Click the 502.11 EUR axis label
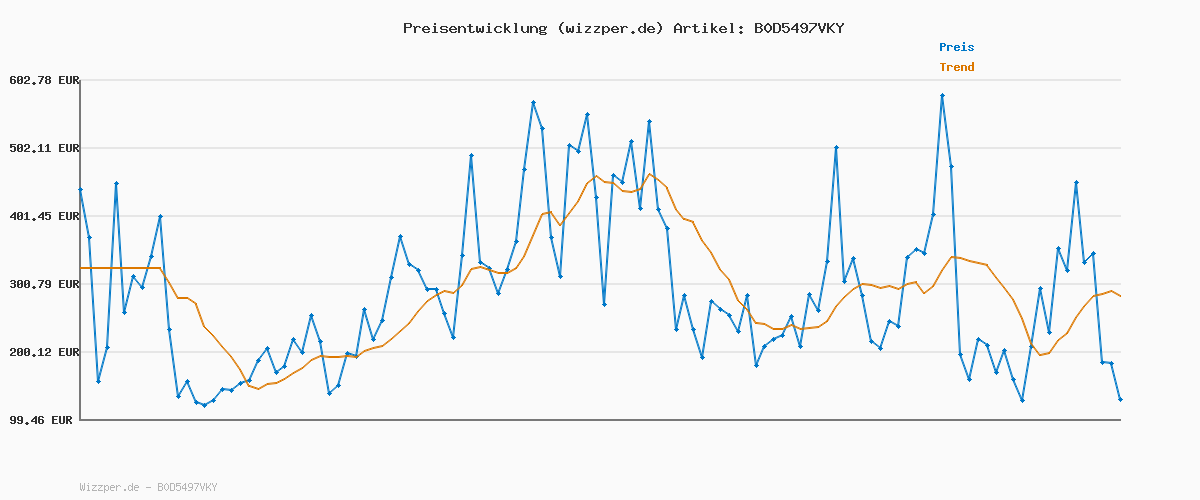Image resolution: width=1200 pixels, height=500 pixels. (x=44, y=148)
